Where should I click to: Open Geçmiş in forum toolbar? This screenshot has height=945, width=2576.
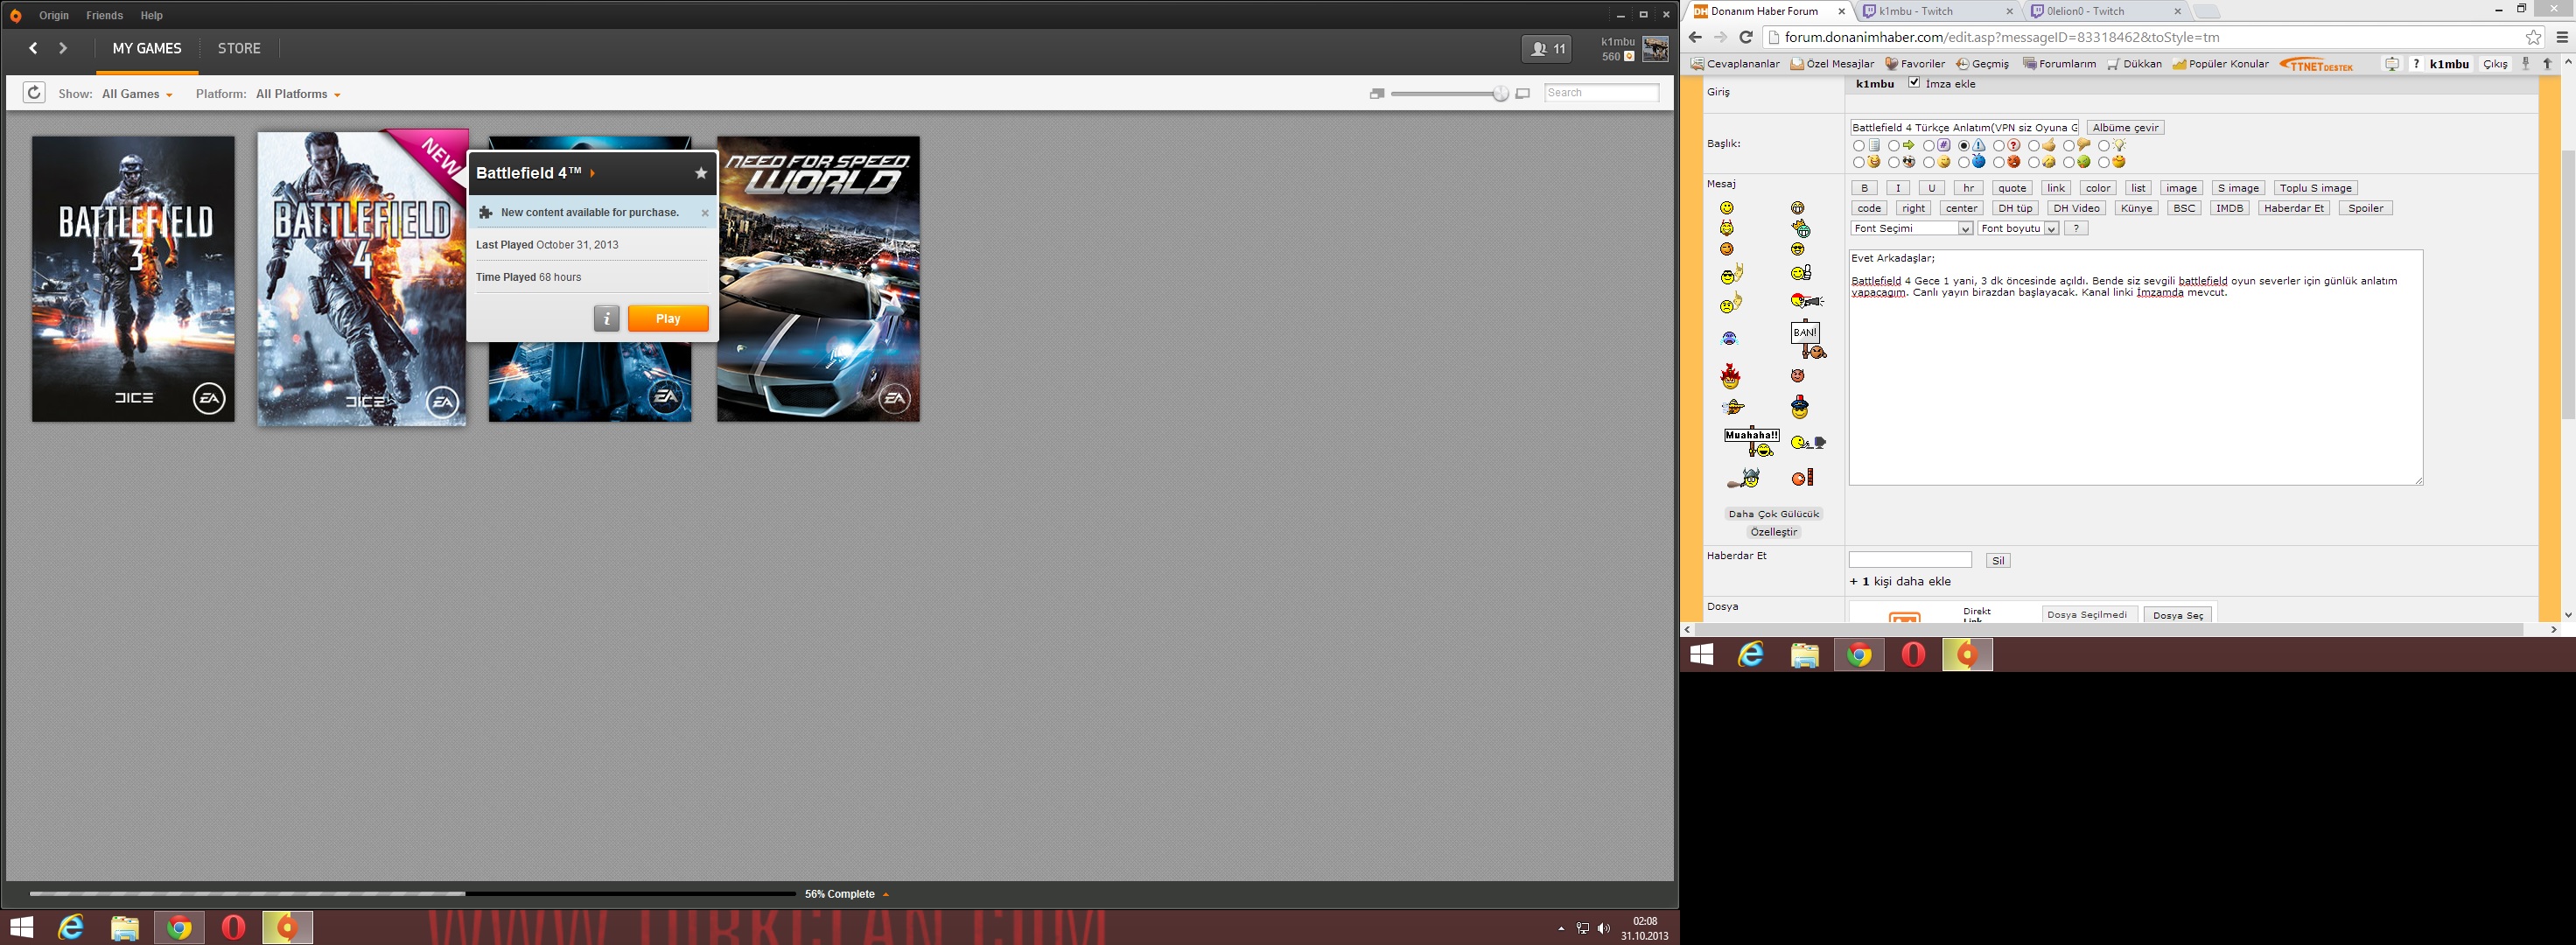[1982, 64]
